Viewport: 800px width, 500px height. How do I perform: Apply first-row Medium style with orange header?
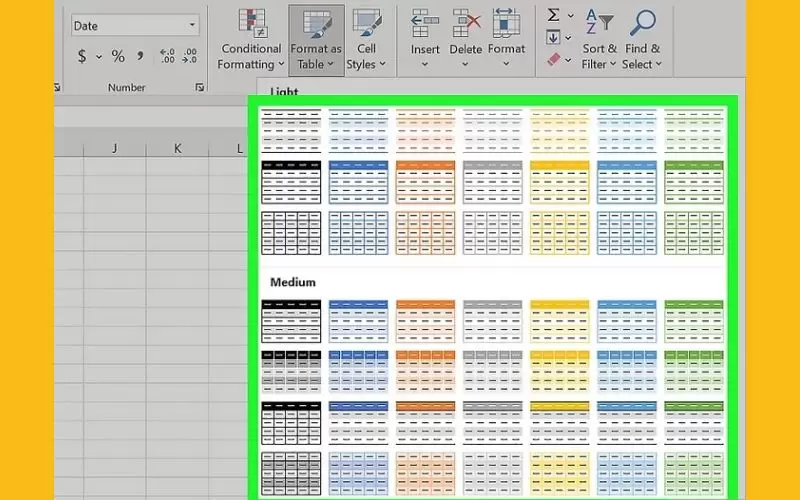pyautogui.click(x=425, y=321)
